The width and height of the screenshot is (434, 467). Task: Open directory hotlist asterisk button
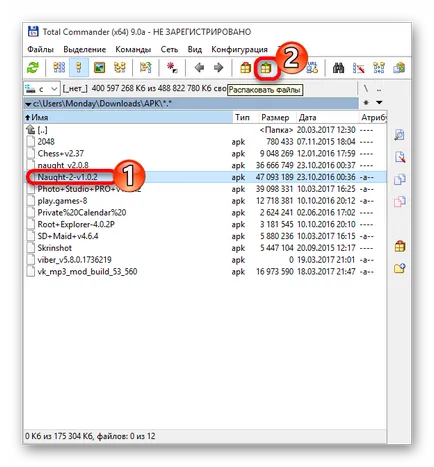click(x=366, y=102)
